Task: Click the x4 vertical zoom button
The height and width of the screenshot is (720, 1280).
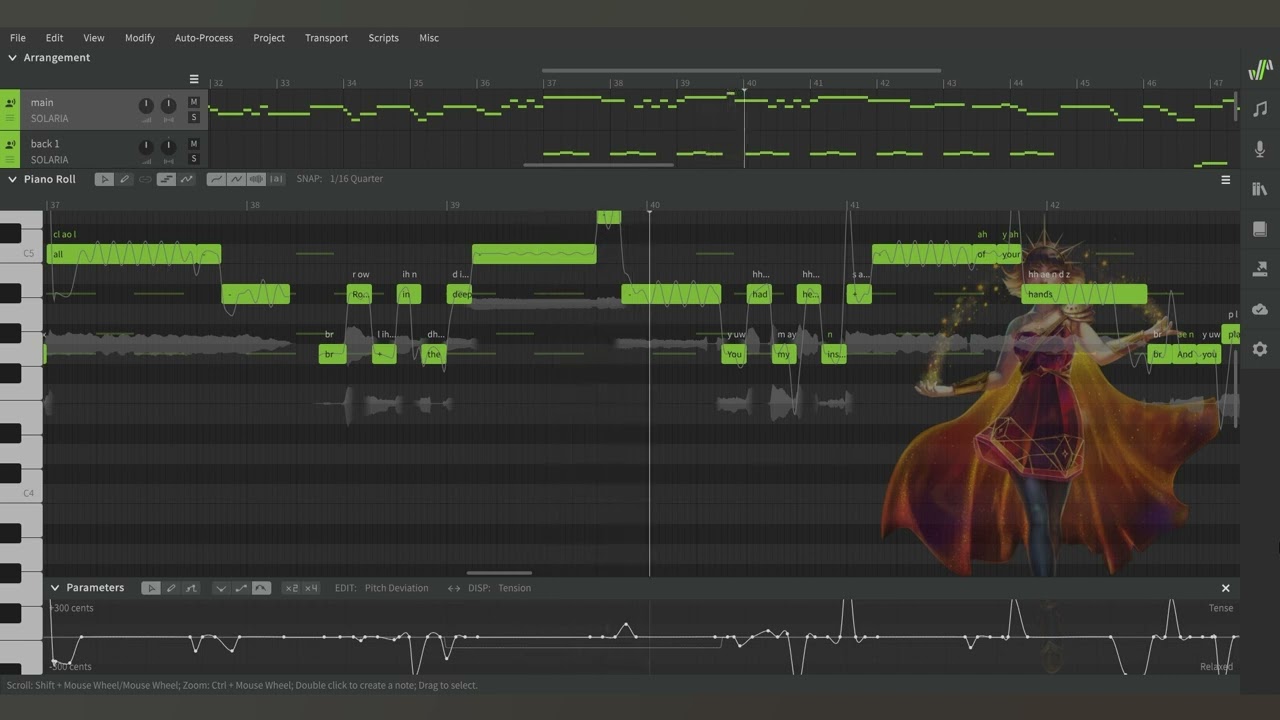Action: pyautogui.click(x=311, y=588)
